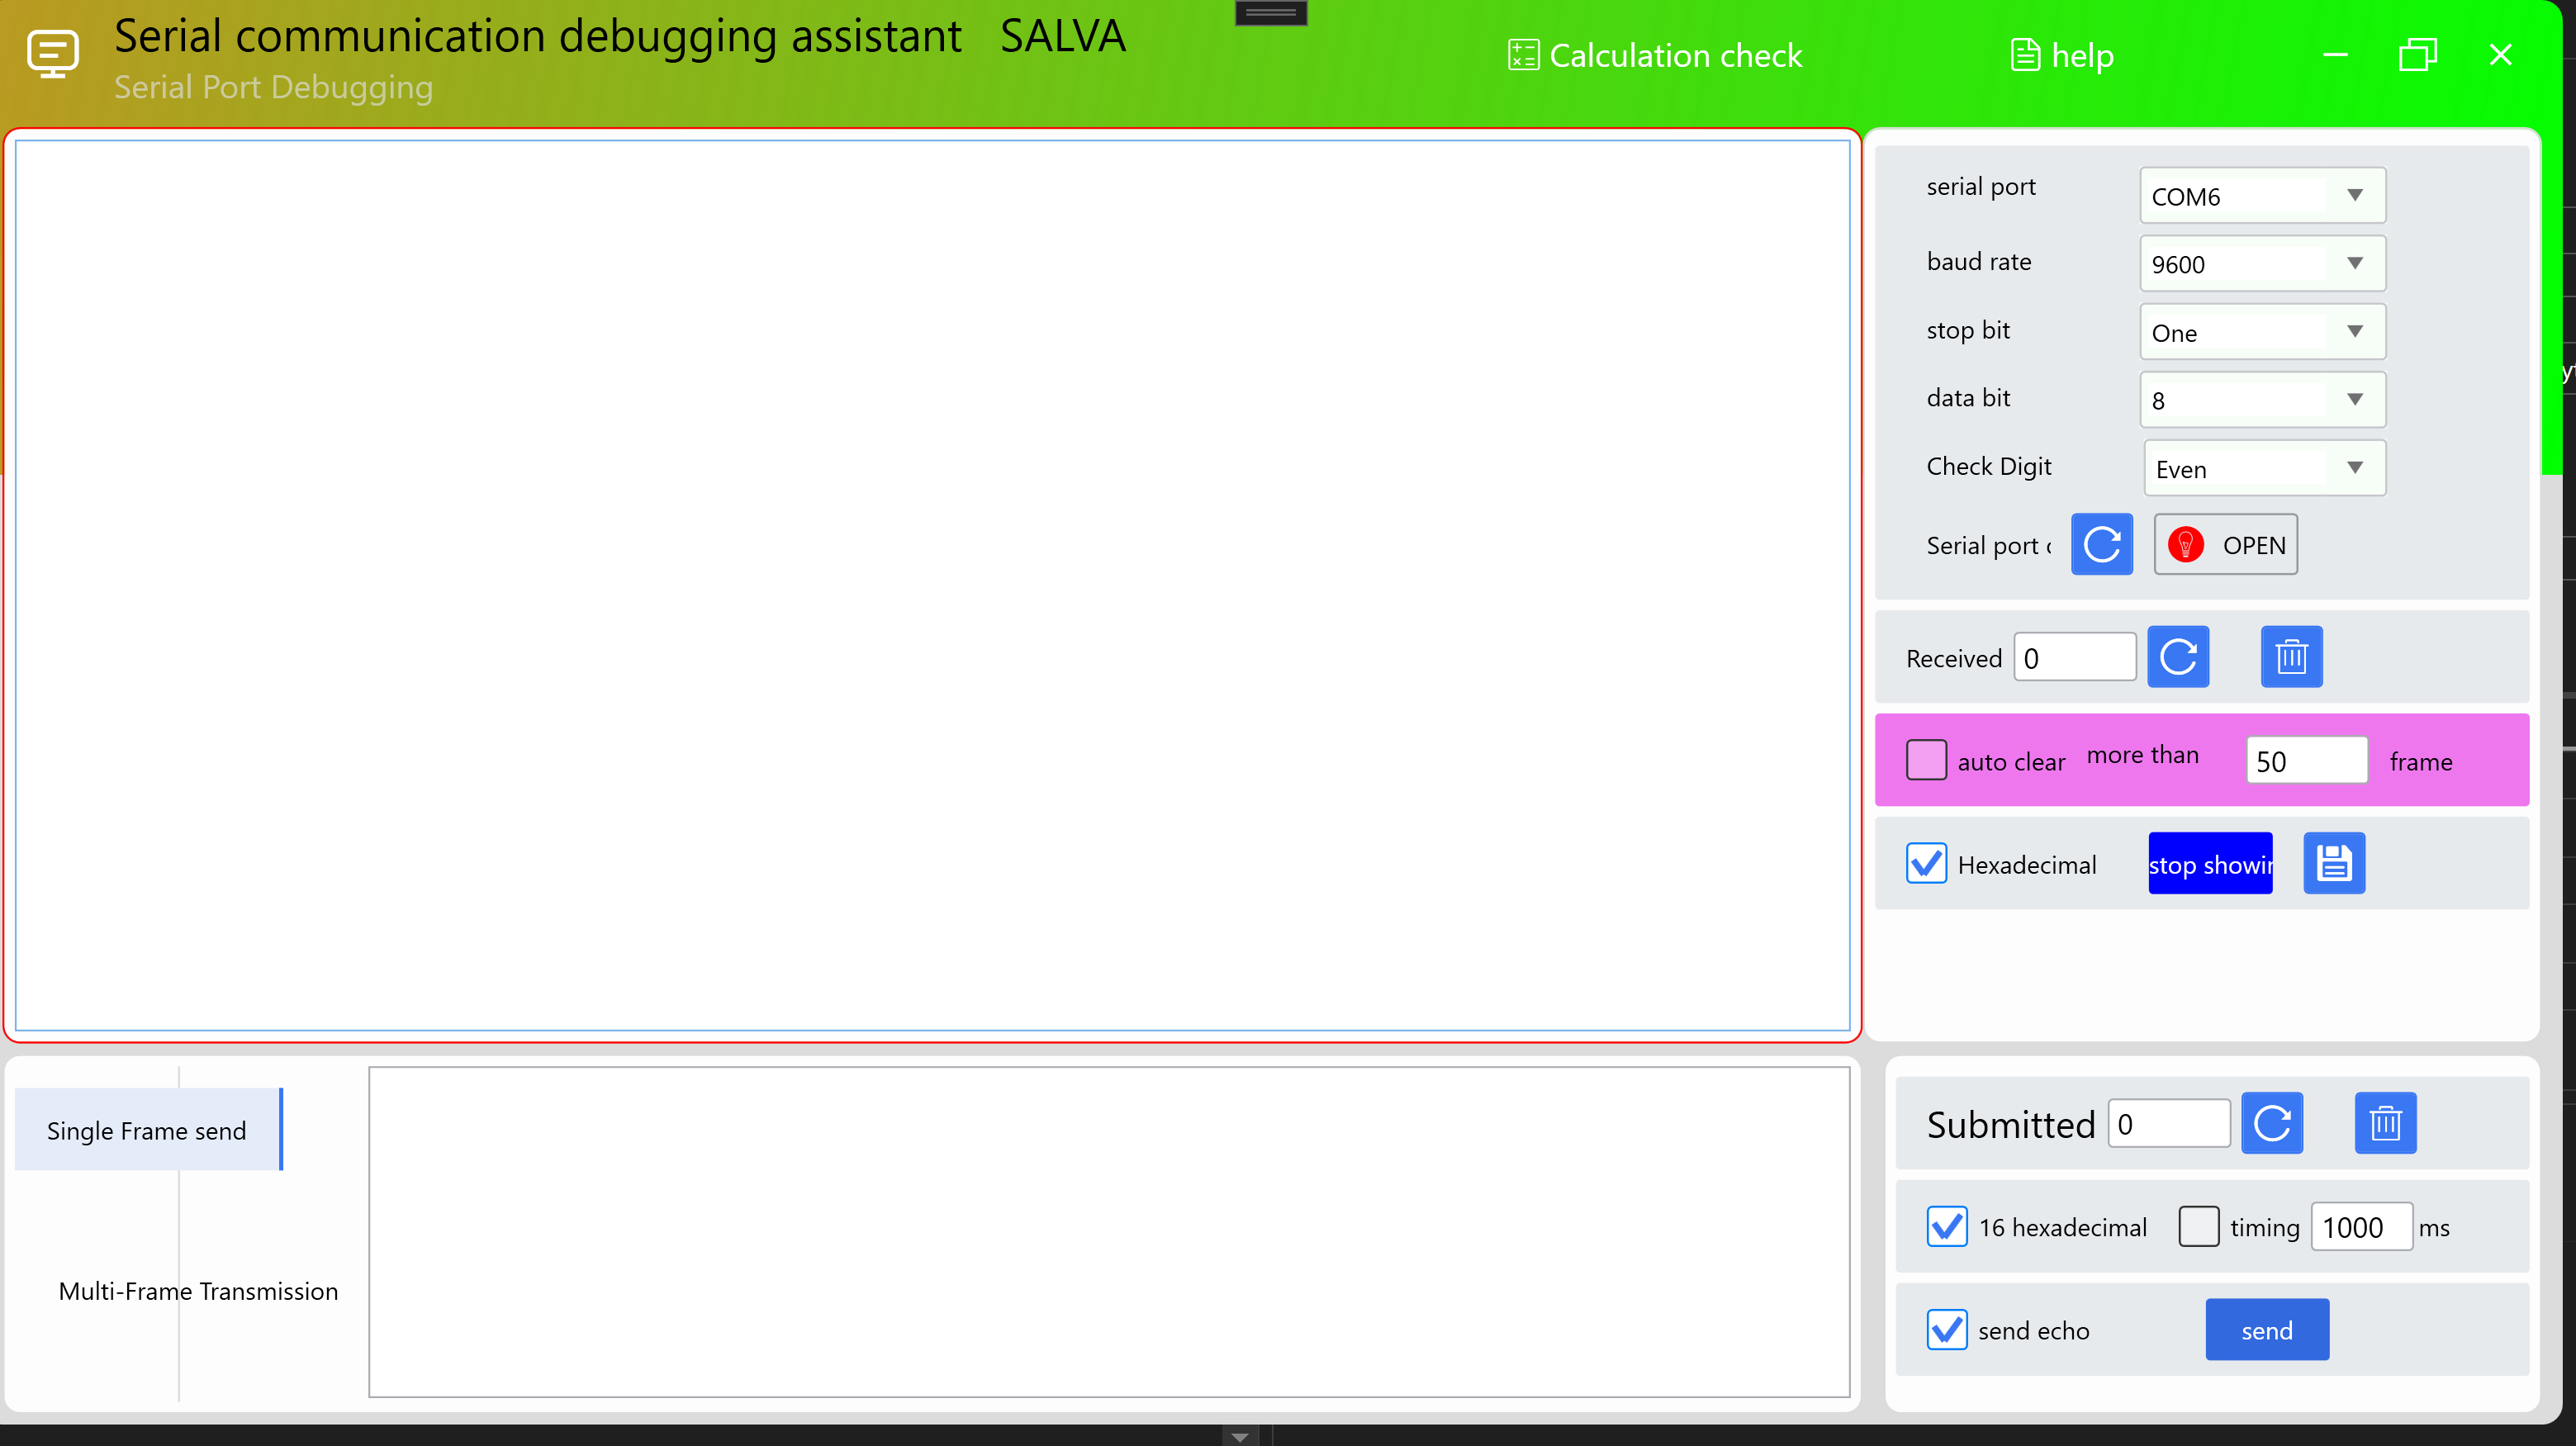Image resolution: width=2576 pixels, height=1446 pixels.
Task: Reset the Submitted counter with refresh icon
Action: 2271,1123
